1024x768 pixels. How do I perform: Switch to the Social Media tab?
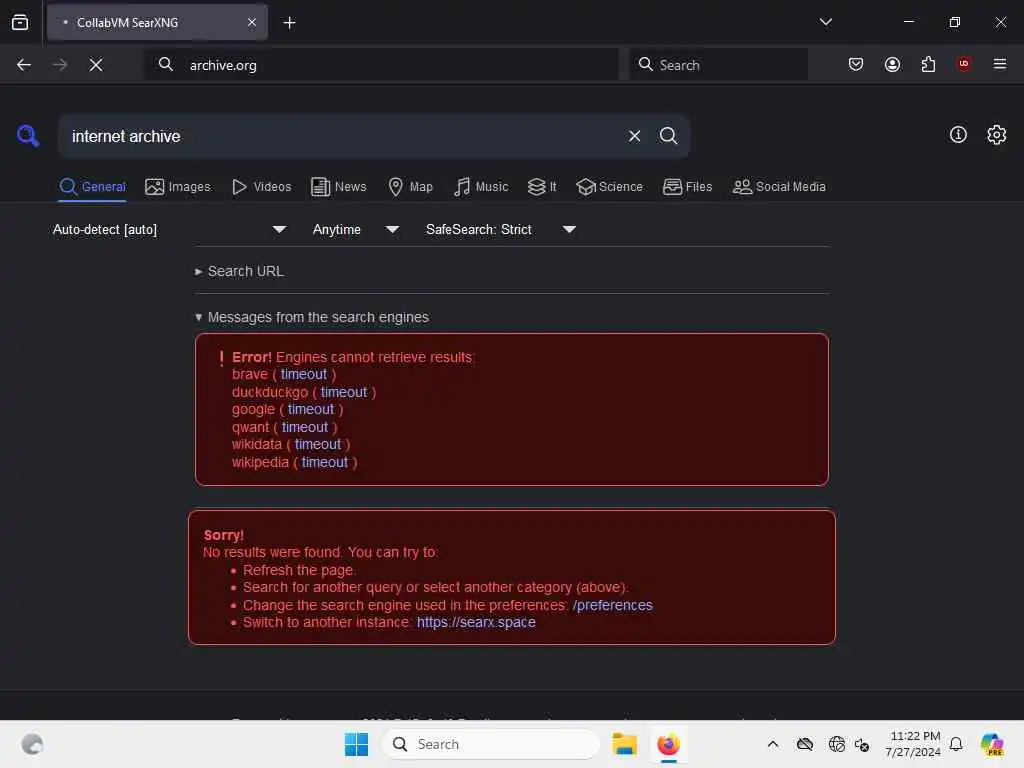coord(779,187)
